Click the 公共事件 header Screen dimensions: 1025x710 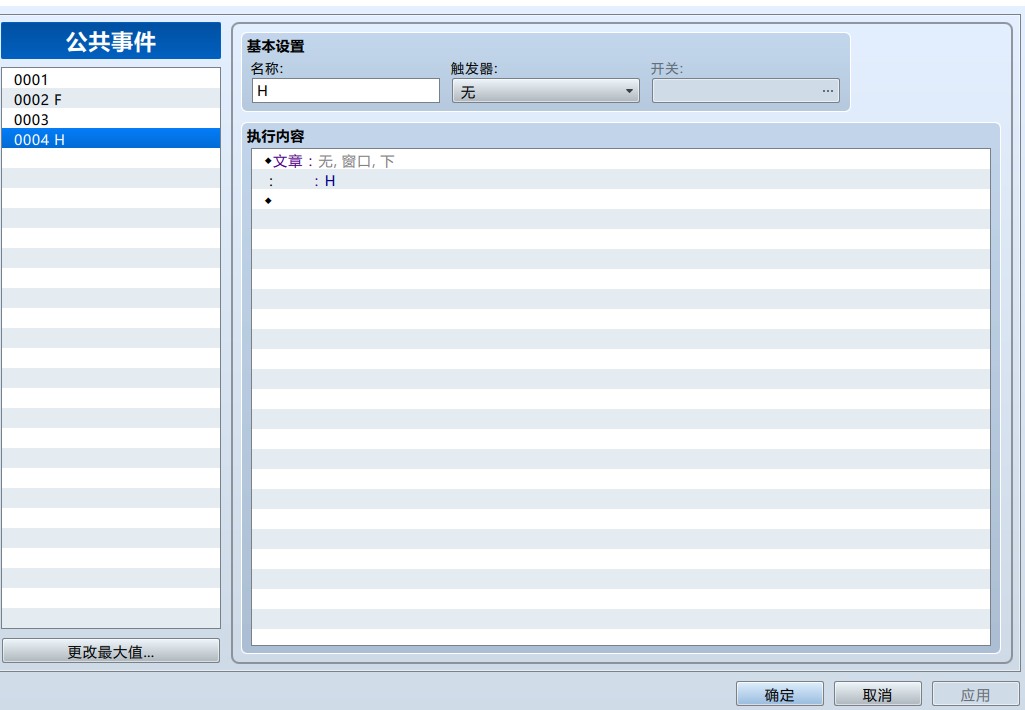[111, 41]
